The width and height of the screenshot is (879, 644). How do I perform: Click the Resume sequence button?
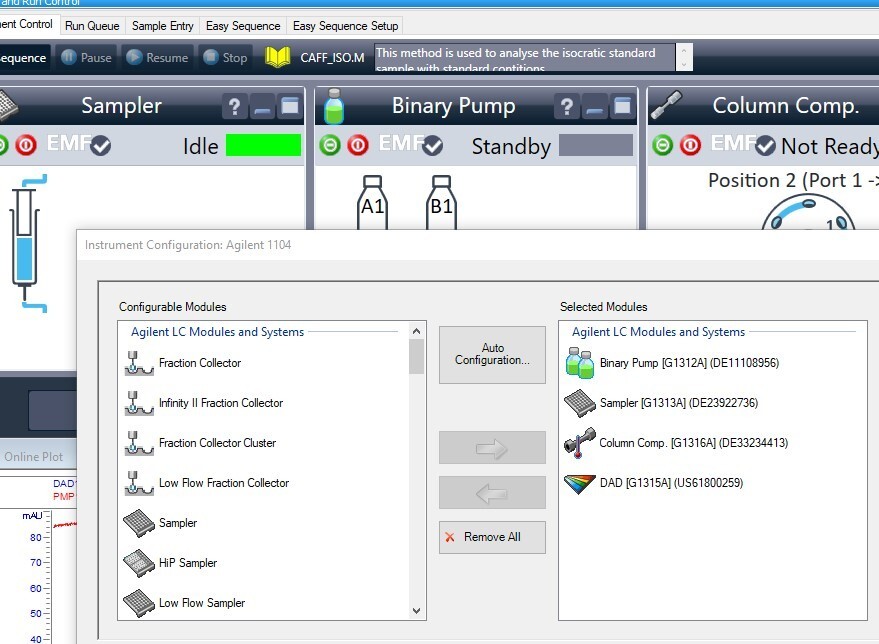pos(158,57)
